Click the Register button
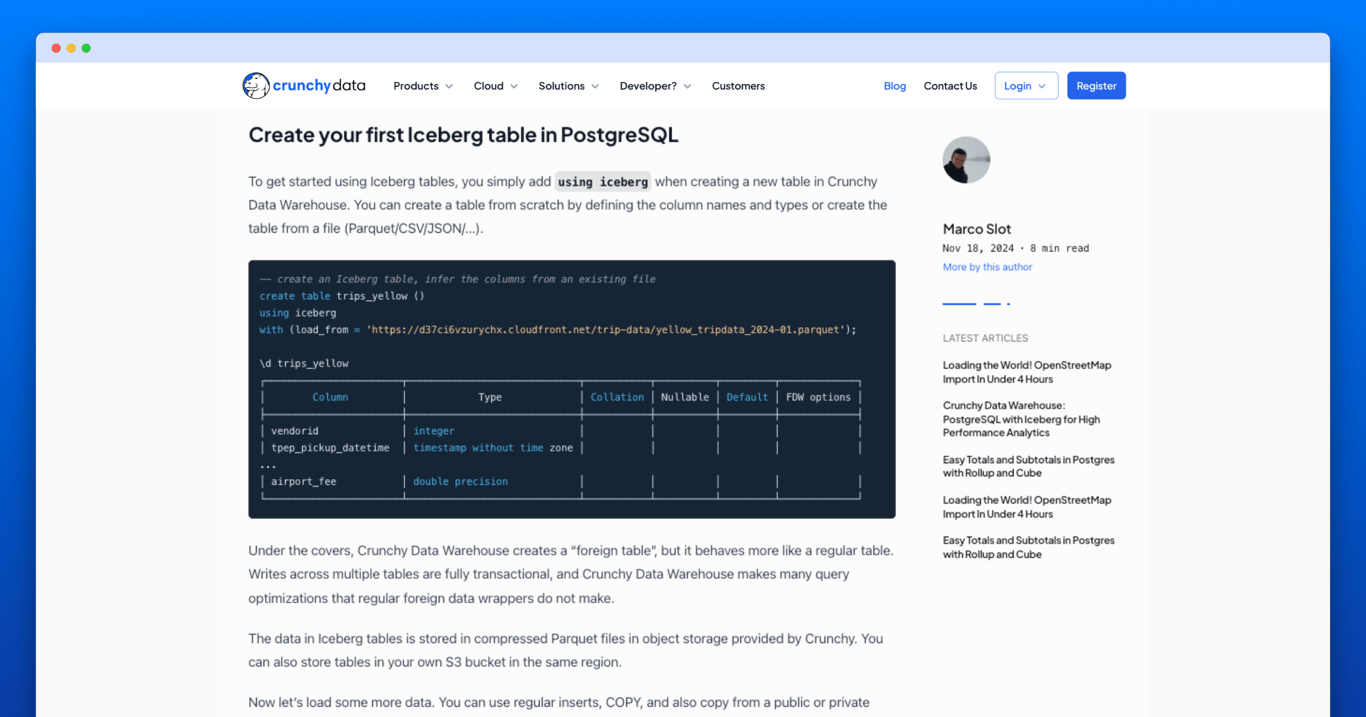 (x=1096, y=86)
